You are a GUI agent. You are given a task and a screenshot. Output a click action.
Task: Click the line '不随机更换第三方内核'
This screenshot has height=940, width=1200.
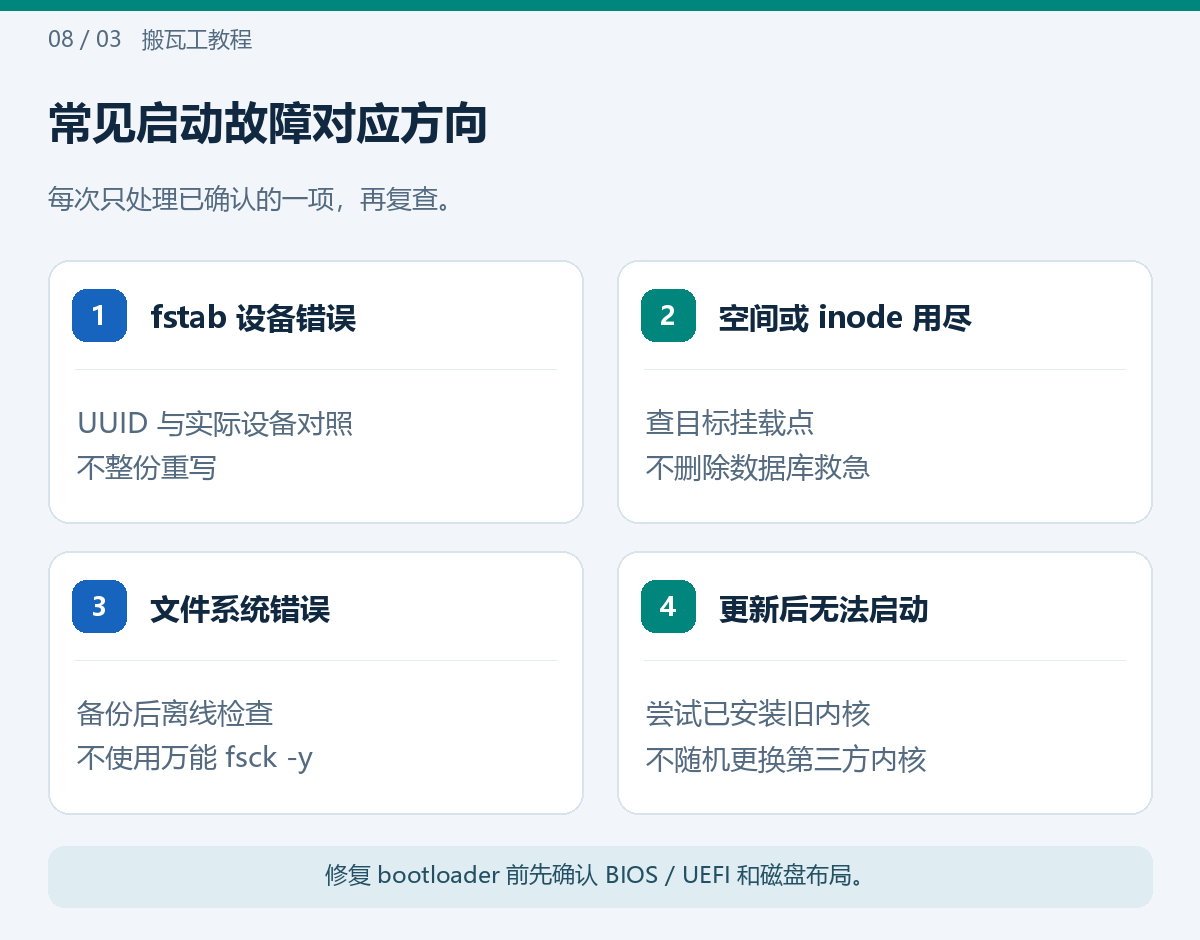pyautogui.click(x=786, y=758)
